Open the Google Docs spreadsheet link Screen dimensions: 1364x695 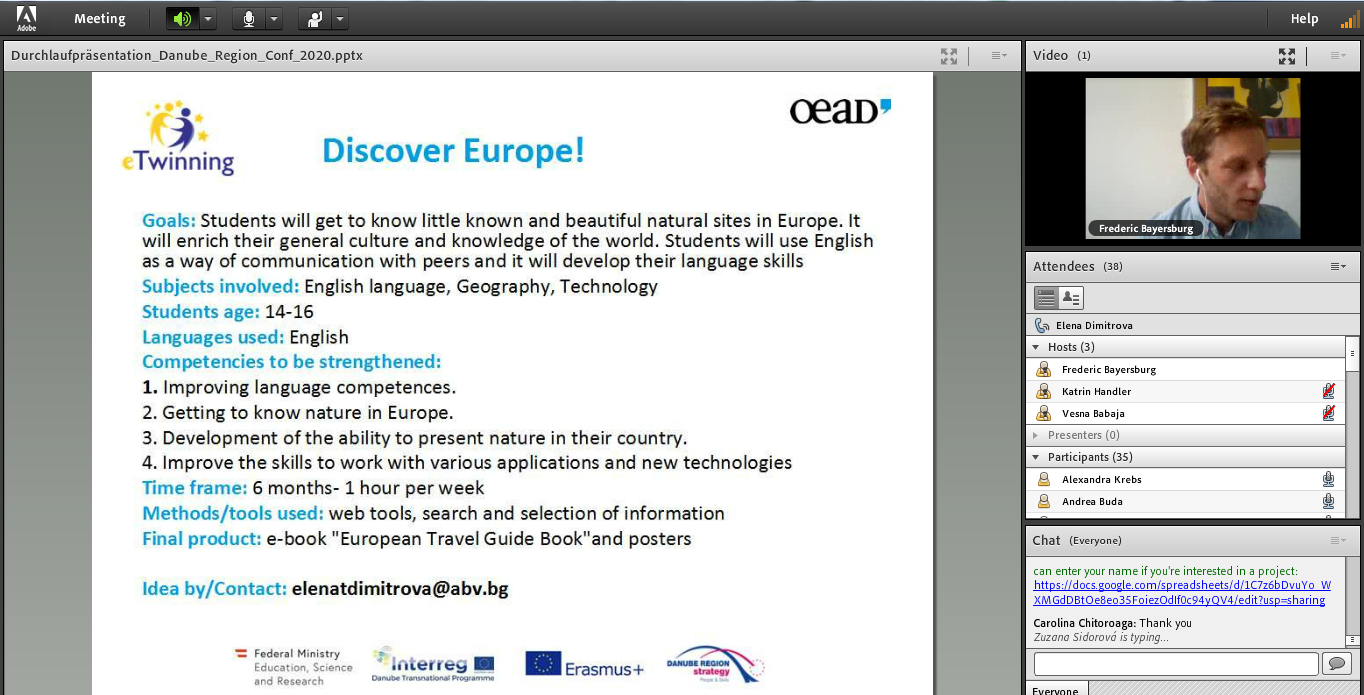click(x=1182, y=593)
